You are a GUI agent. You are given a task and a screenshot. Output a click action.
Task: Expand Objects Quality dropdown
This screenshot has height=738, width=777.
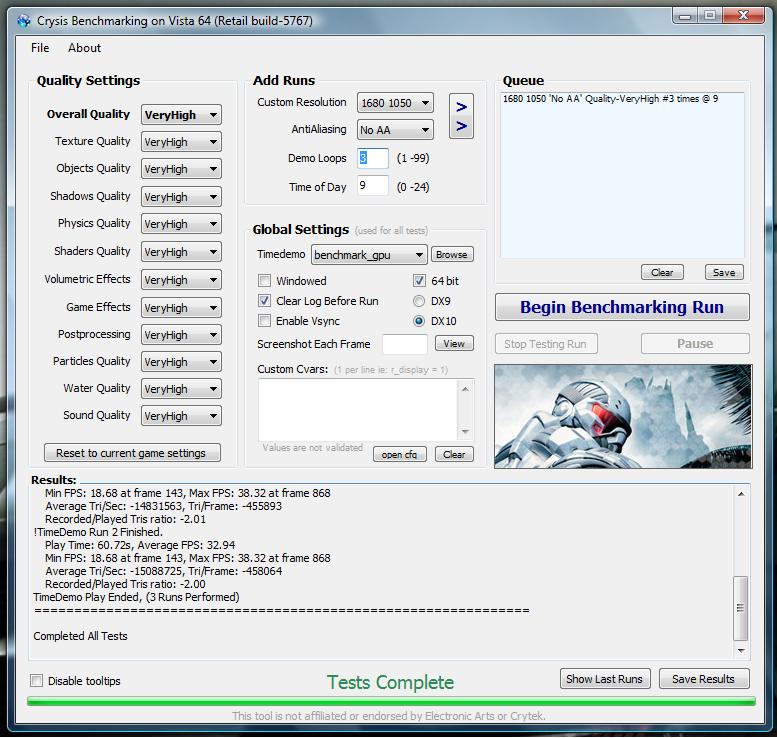(x=181, y=169)
